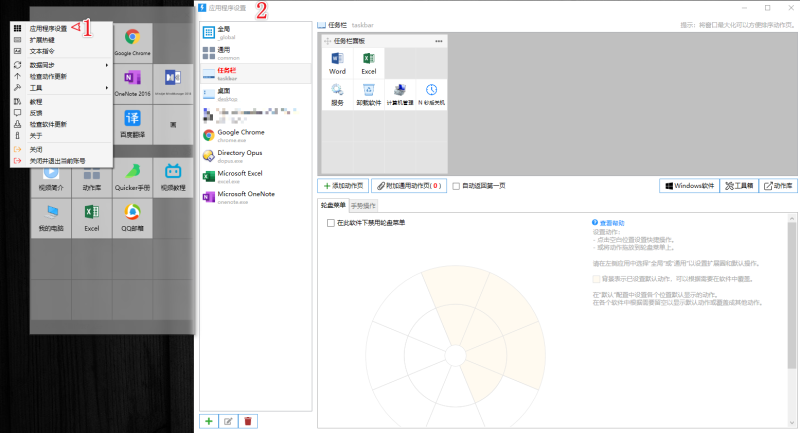Click 我的电脑 tile
The image size is (800, 433).
point(51,218)
